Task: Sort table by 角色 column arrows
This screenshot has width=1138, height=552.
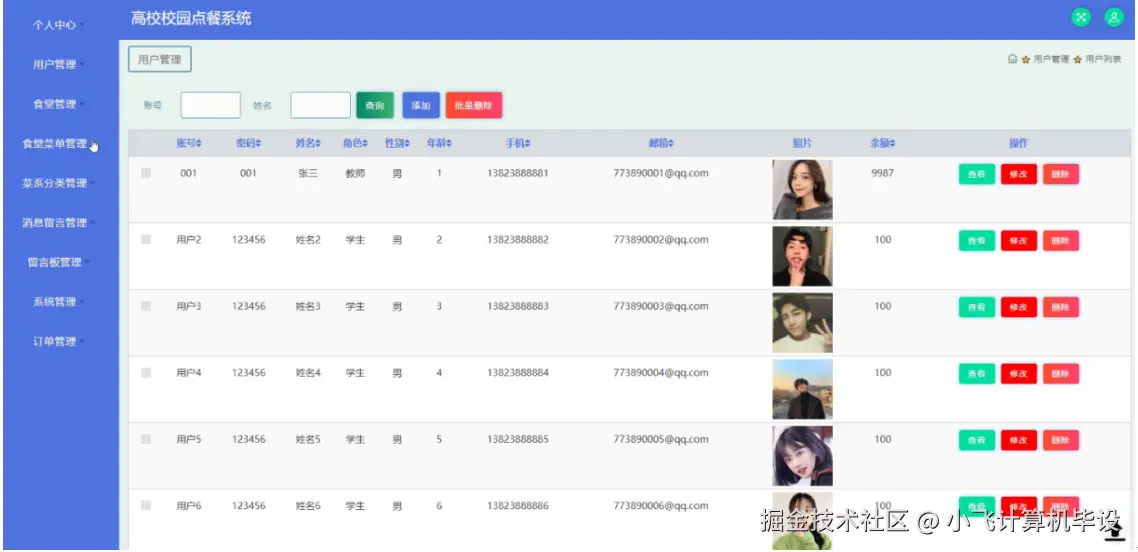Action: [366, 144]
